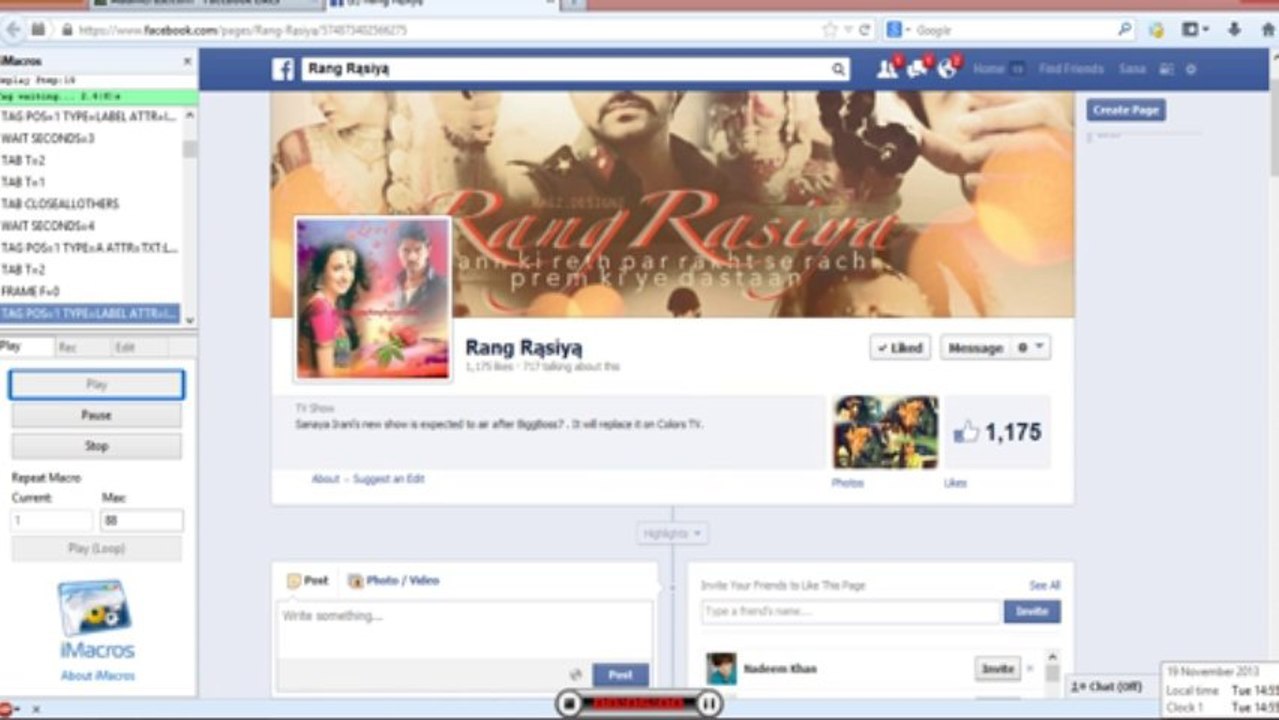Go to browser home page icon

point(1268,30)
